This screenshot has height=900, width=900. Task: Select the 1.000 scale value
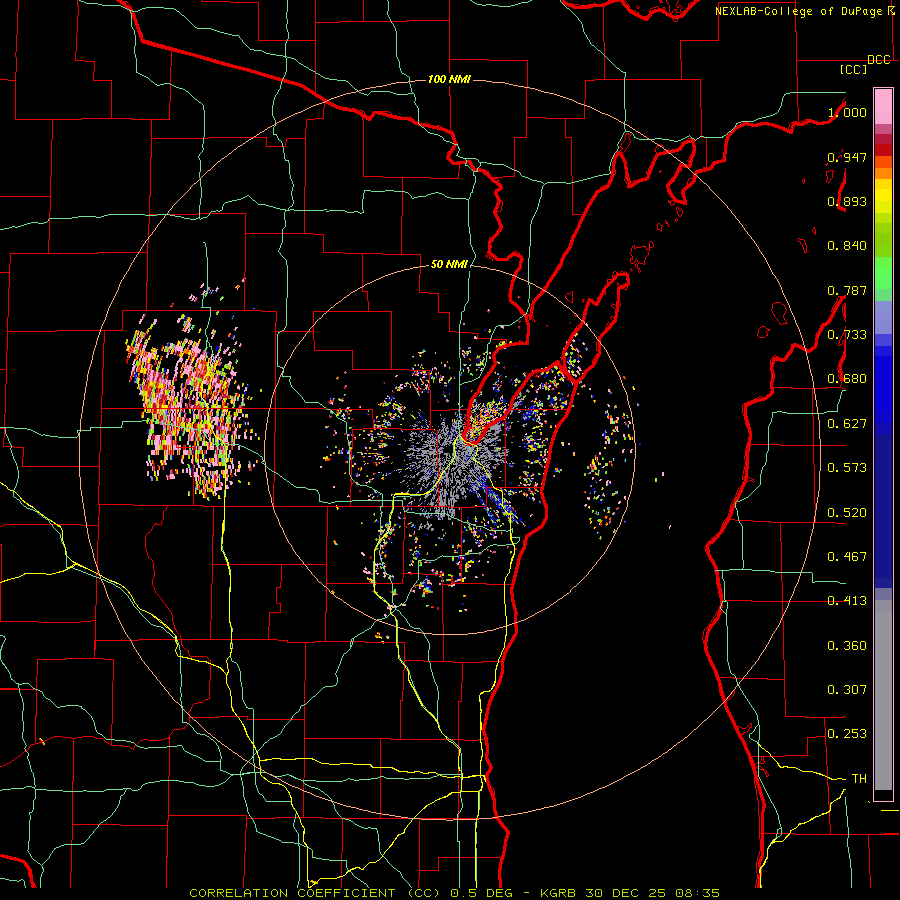click(x=847, y=112)
